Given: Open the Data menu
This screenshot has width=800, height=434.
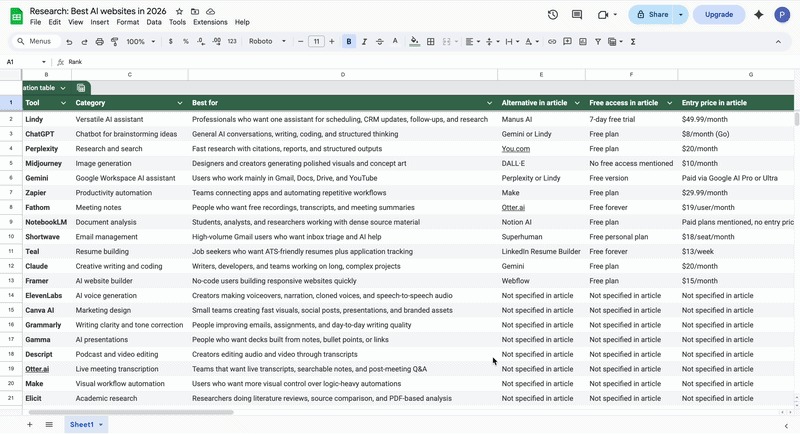Looking at the screenshot, I should 154,22.
